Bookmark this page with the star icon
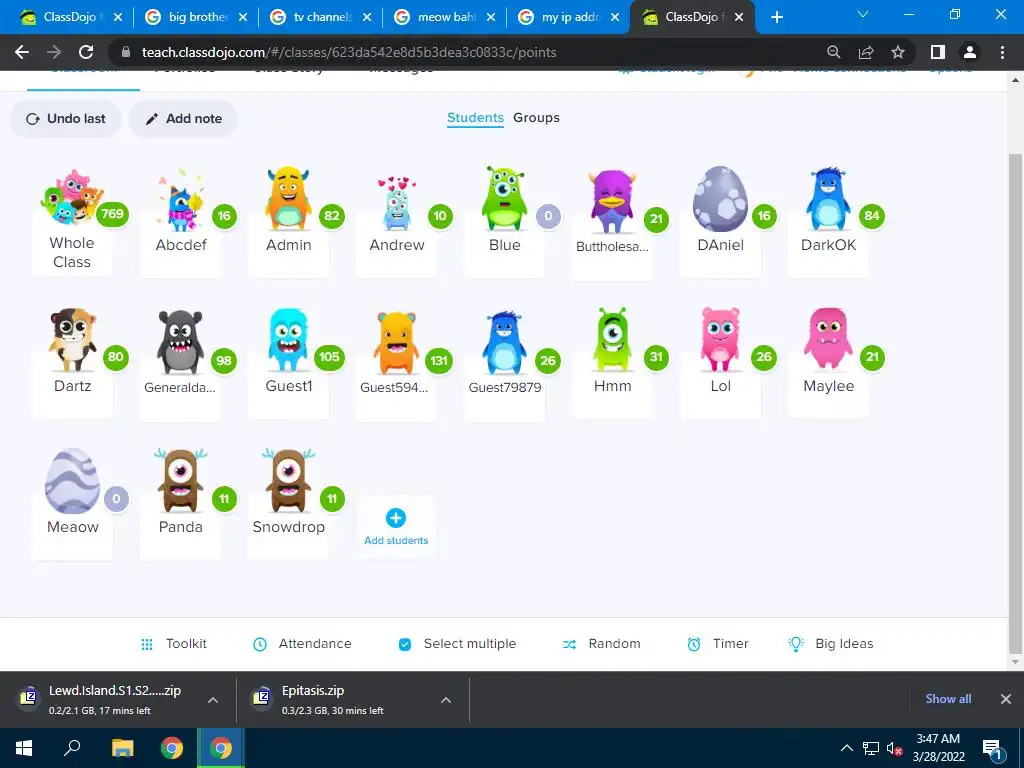The width and height of the screenshot is (1024, 768). click(x=898, y=52)
